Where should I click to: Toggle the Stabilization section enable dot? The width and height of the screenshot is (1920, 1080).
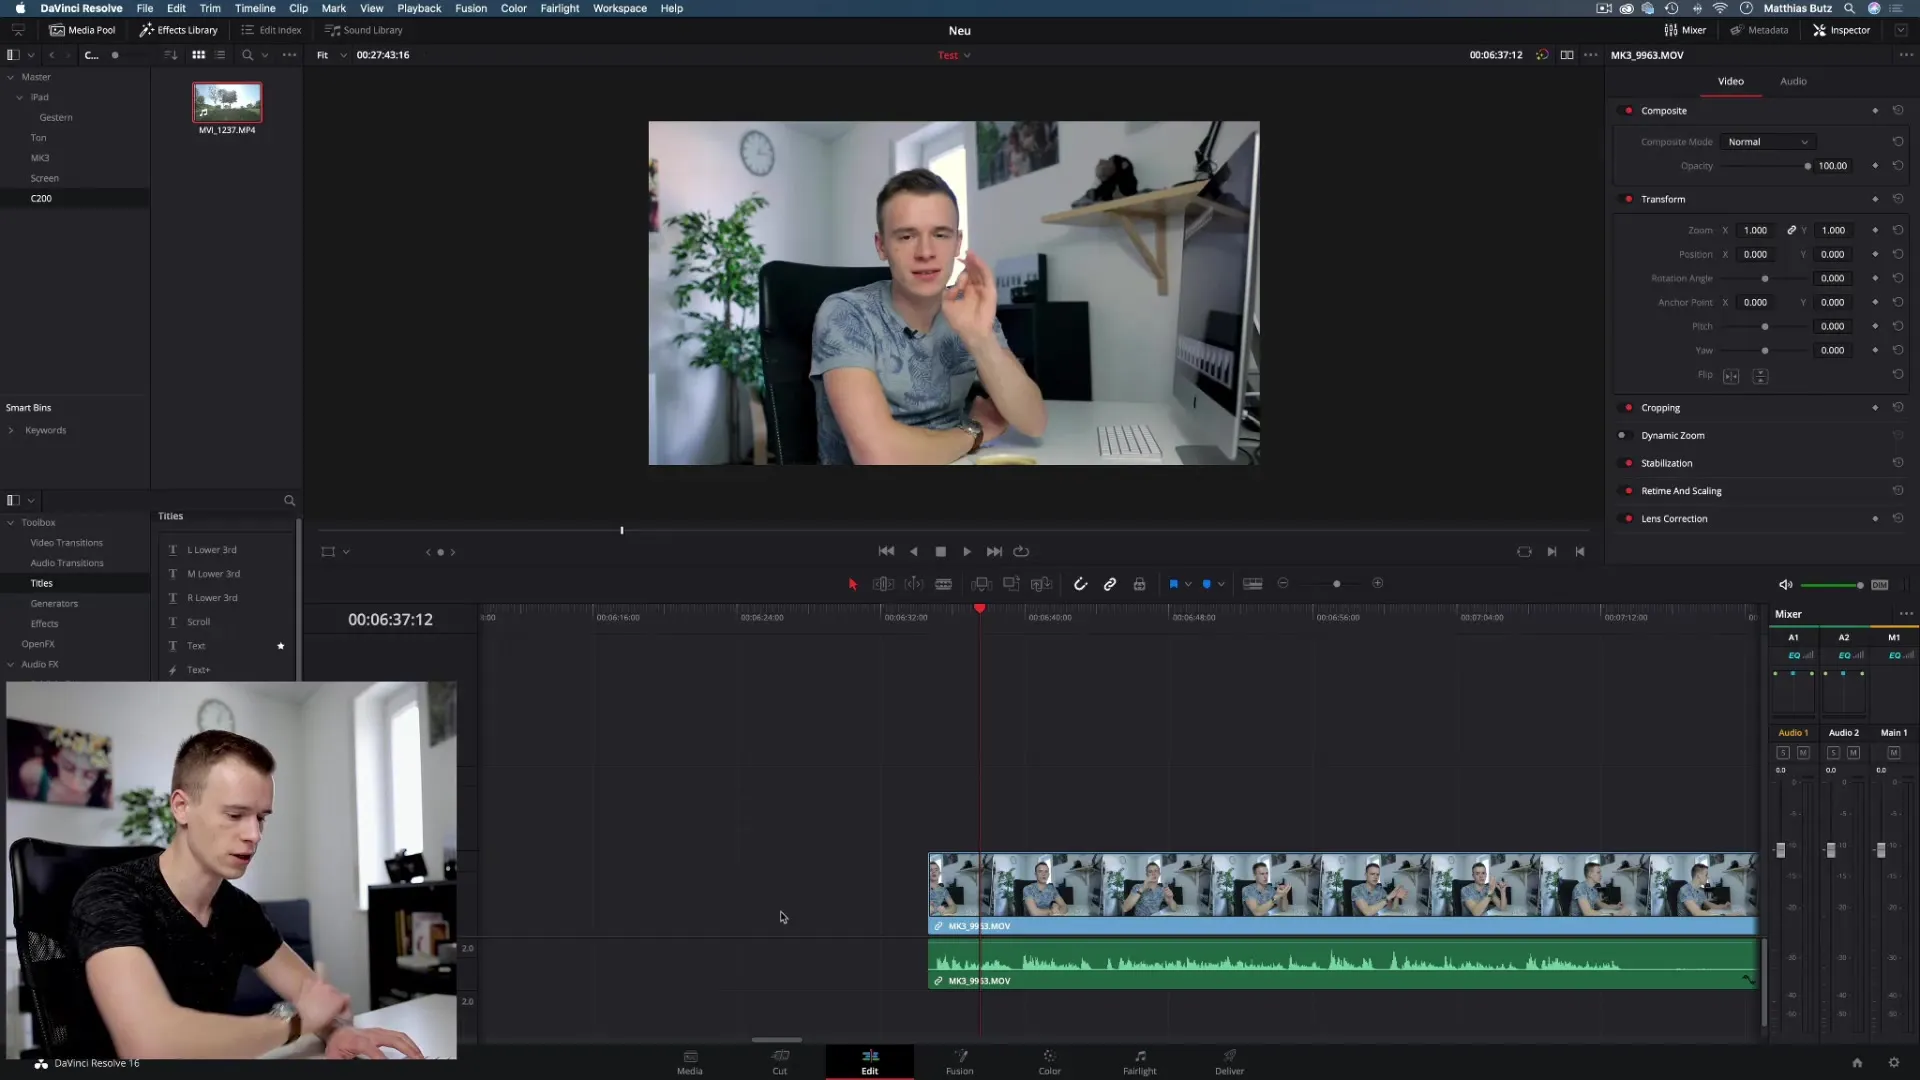tap(1628, 463)
